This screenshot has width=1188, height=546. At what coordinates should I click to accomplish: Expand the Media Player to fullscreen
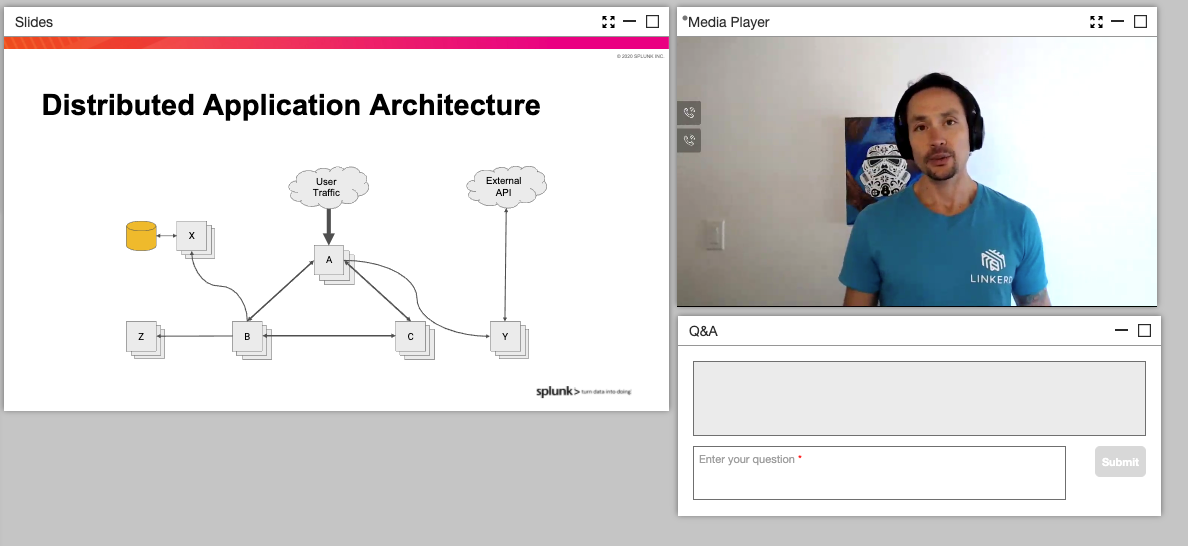click(x=1096, y=22)
